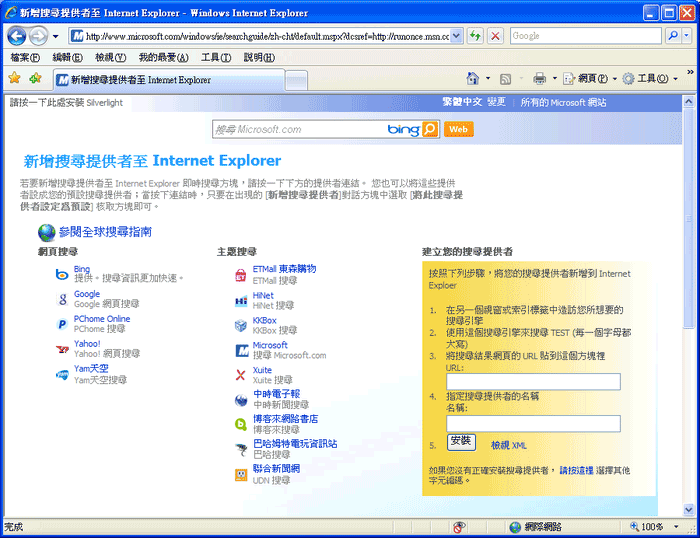Expand the Print dropdown arrow
This screenshot has width=700, height=538.
(x=555, y=79)
